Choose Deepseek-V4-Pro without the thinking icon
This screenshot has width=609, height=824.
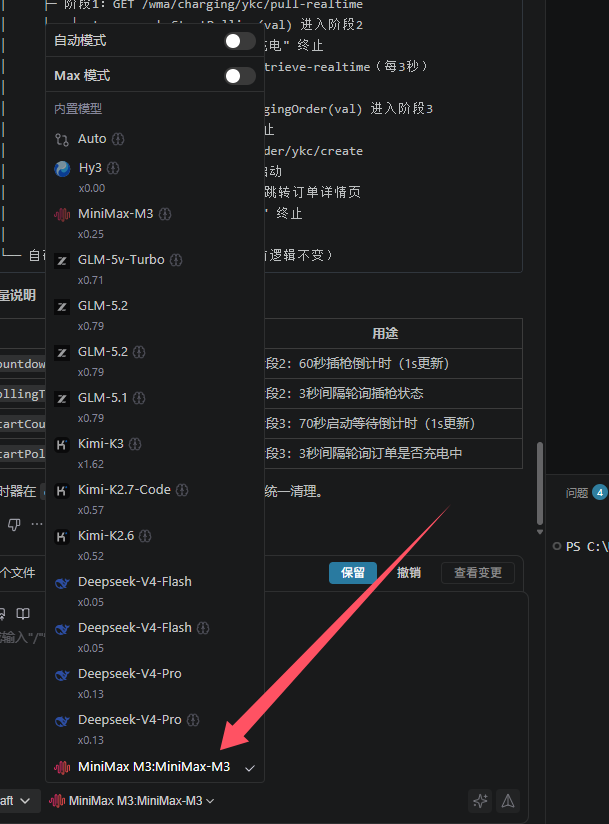click(155, 683)
